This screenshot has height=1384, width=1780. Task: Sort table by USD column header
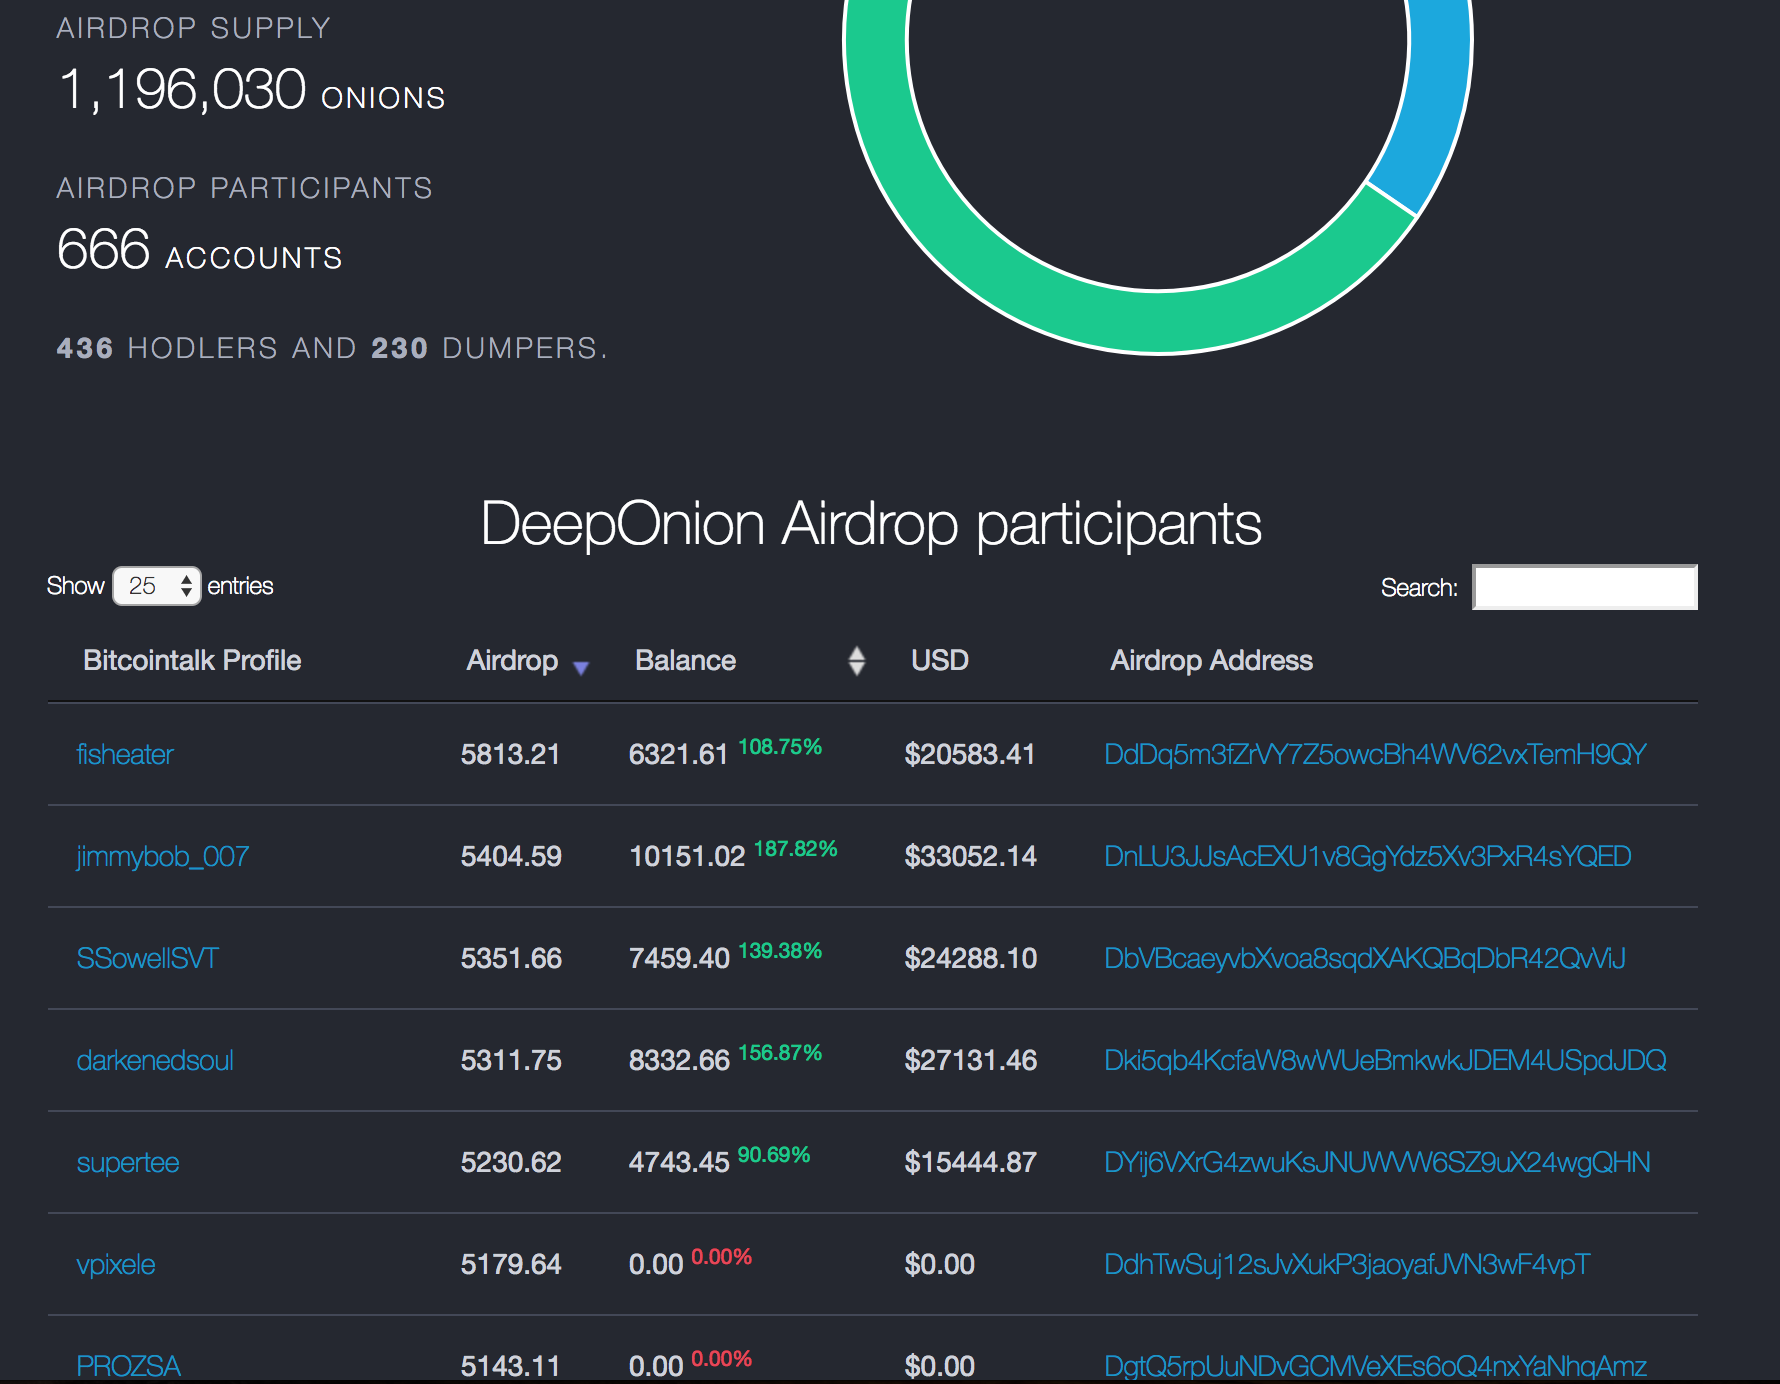point(940,661)
